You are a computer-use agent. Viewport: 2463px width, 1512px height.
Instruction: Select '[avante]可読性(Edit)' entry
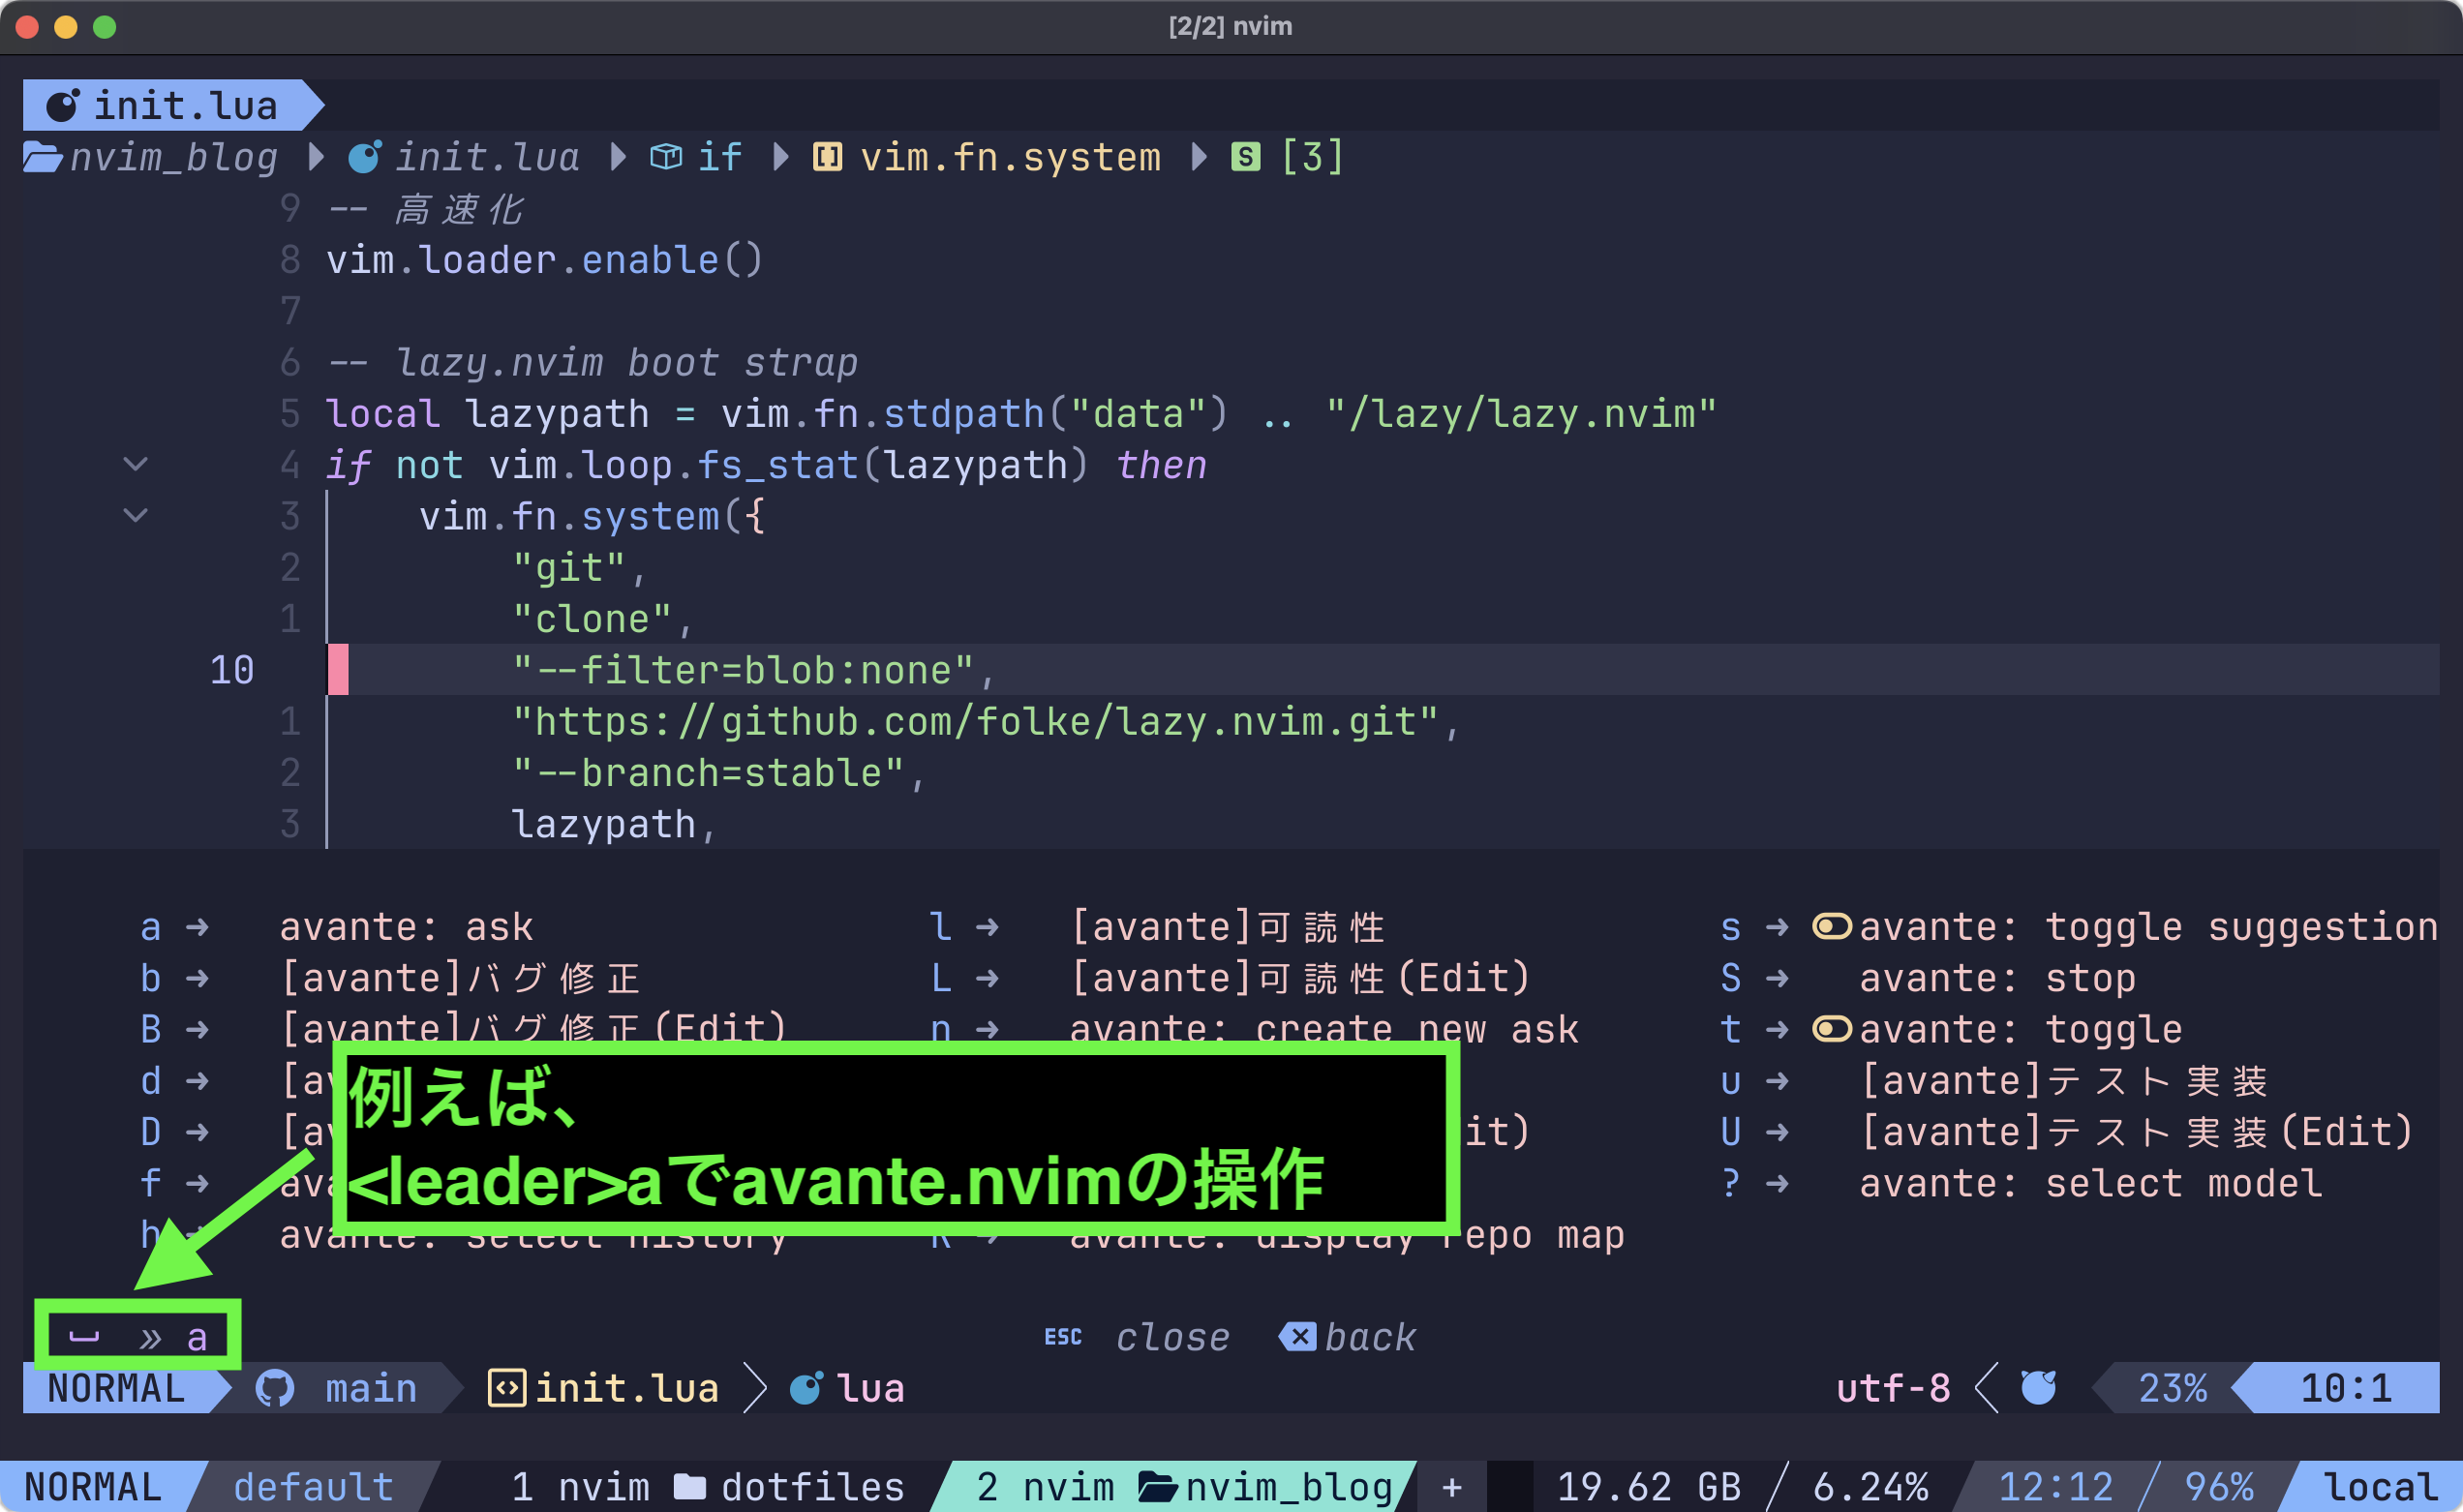[1300, 978]
